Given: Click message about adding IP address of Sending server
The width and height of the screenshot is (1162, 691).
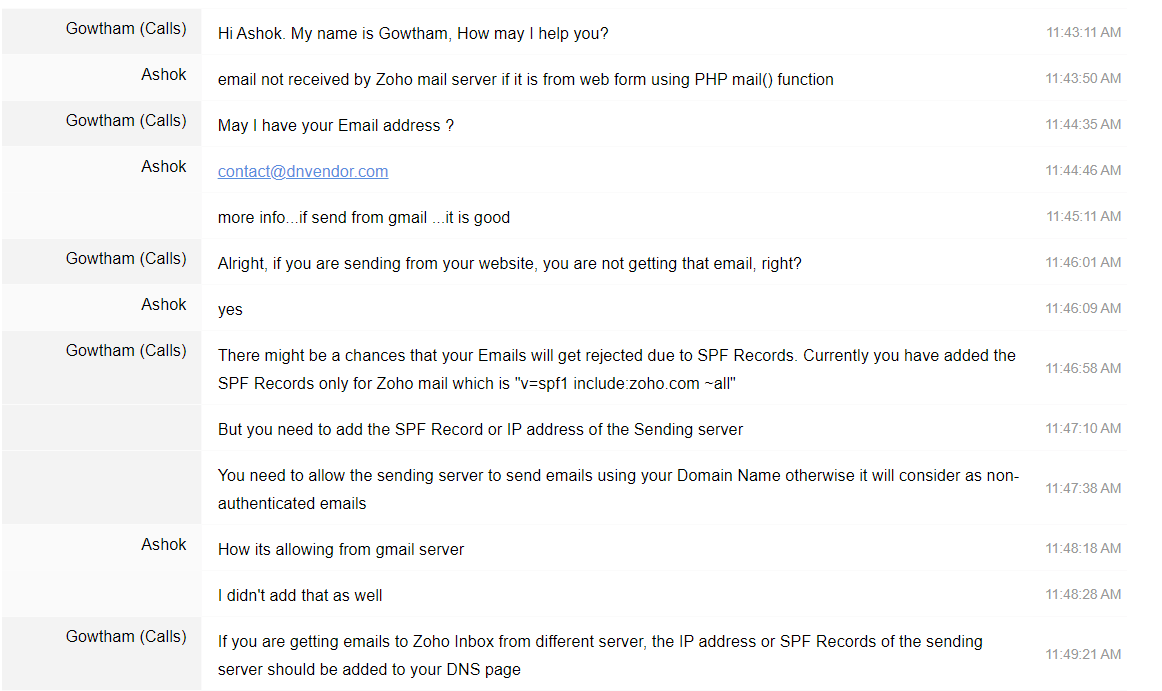Looking at the screenshot, I should (x=480, y=429).
